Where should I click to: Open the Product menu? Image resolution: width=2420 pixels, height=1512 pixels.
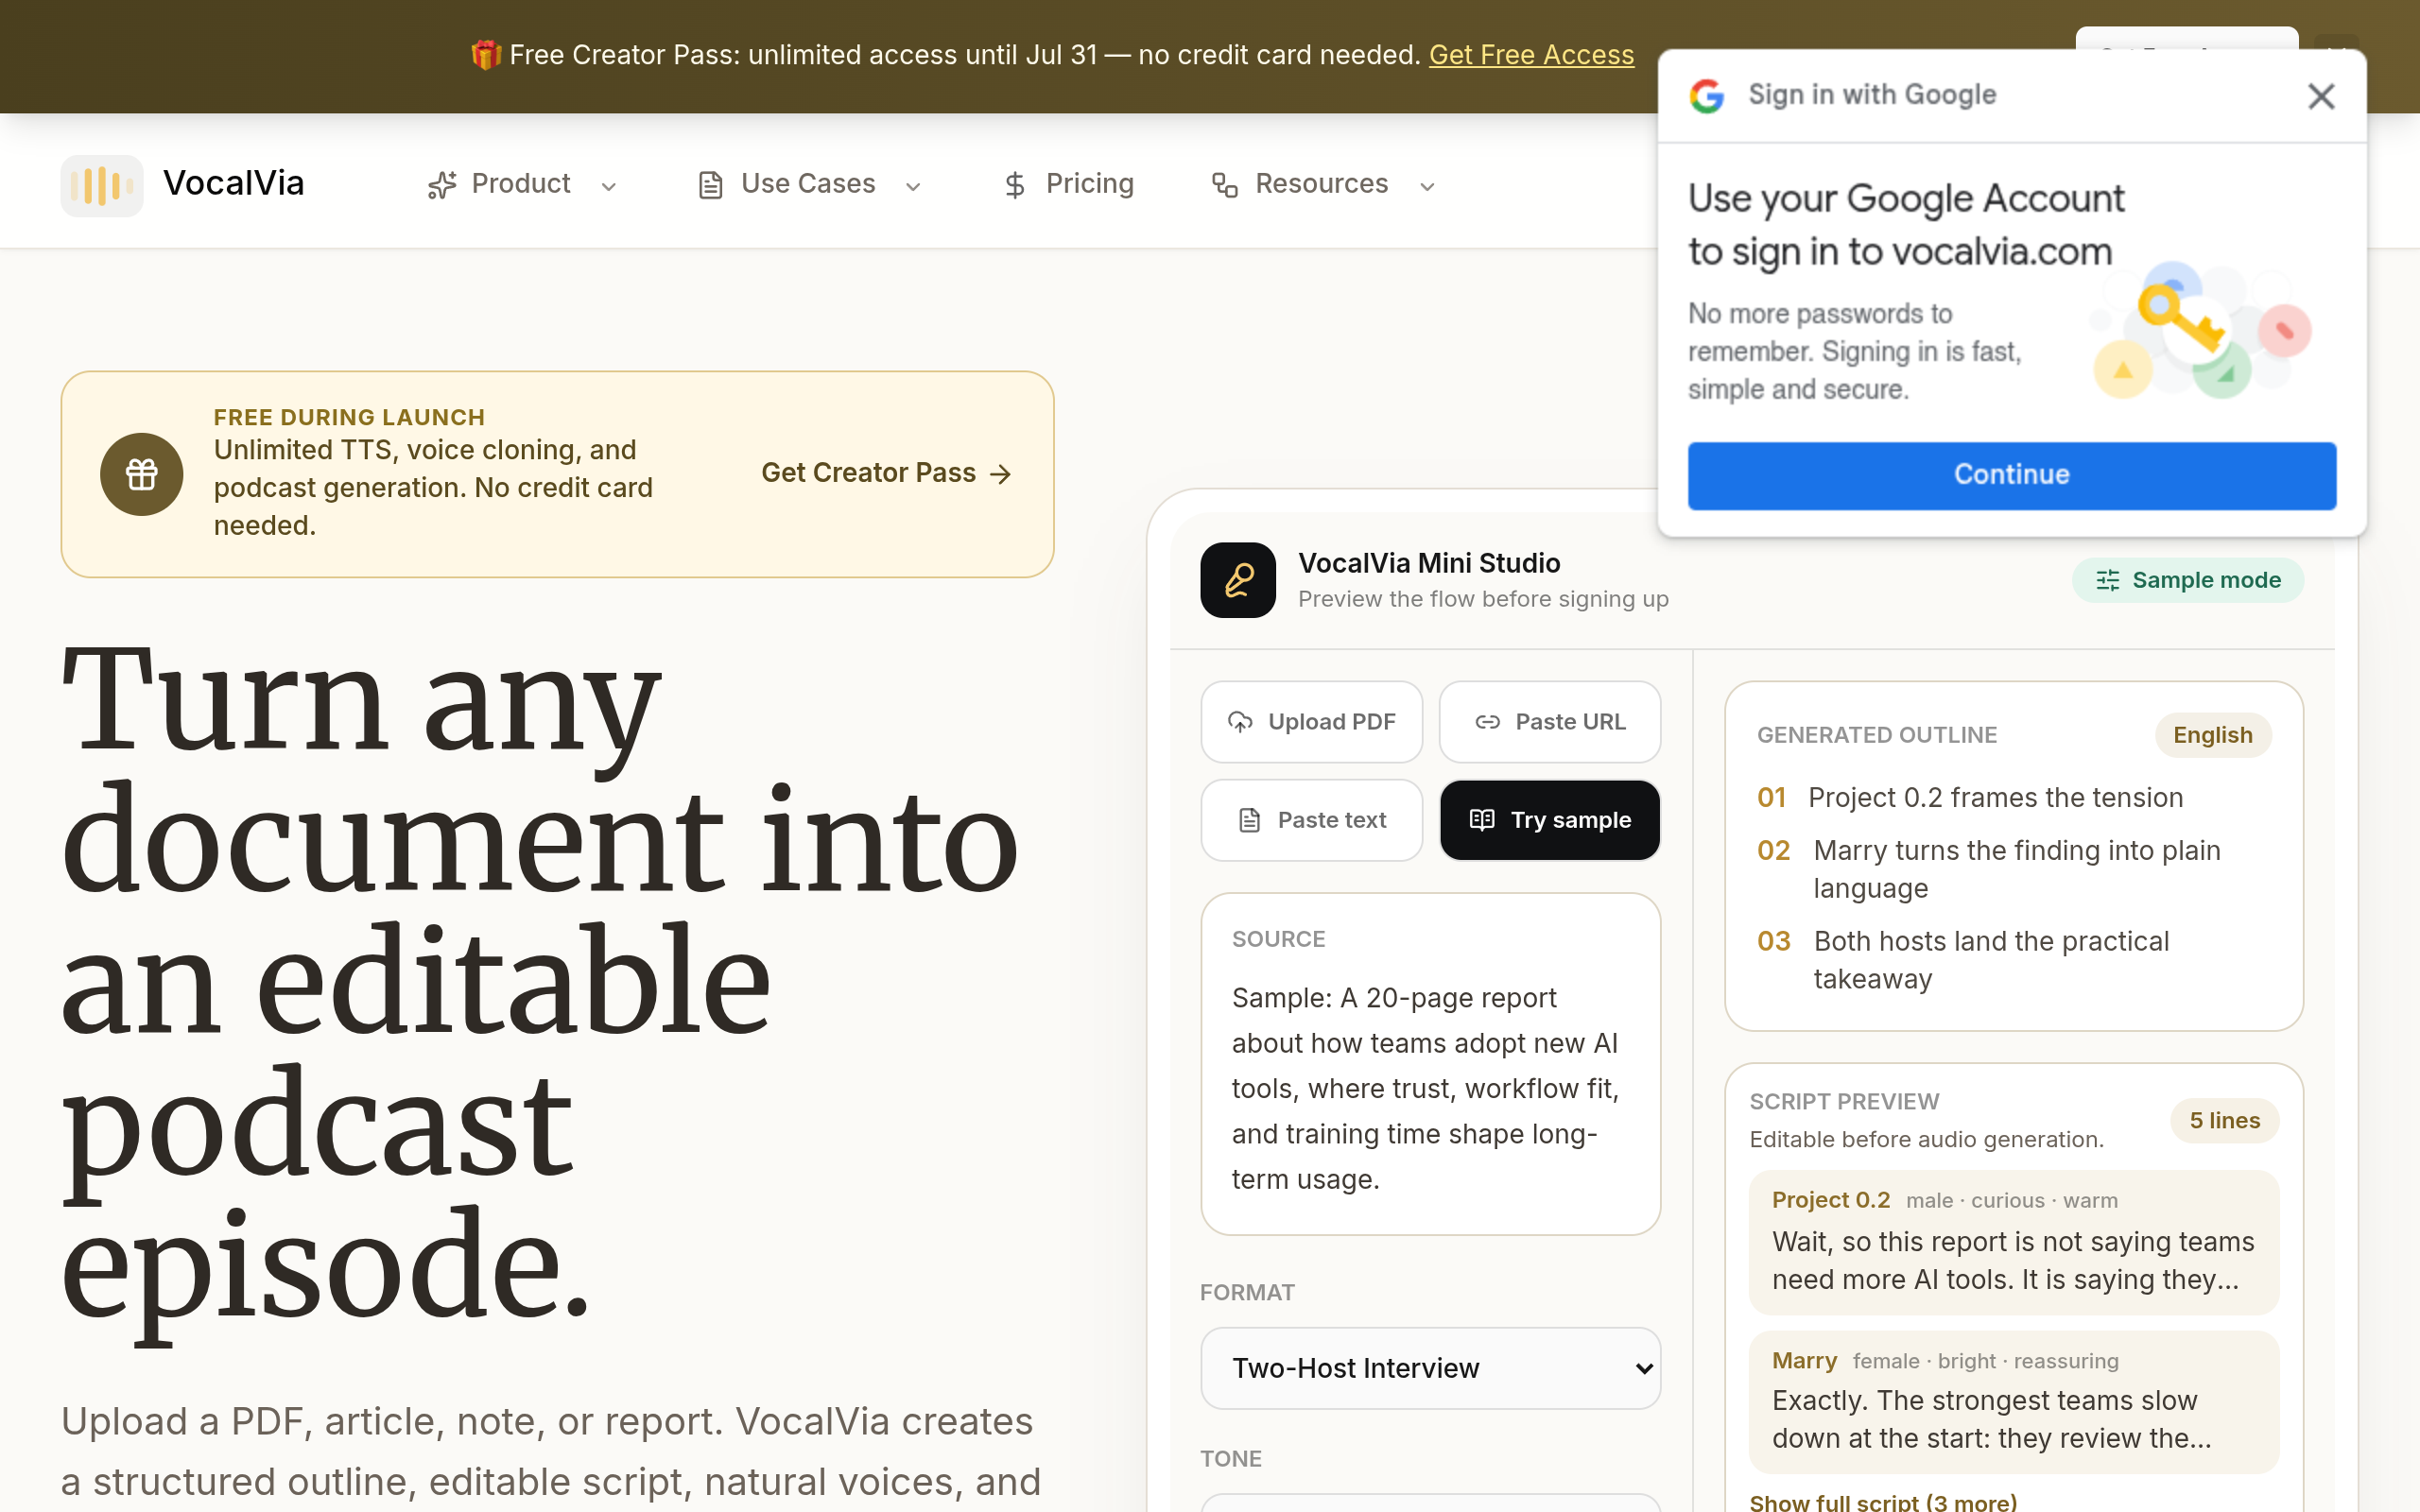[x=522, y=185]
